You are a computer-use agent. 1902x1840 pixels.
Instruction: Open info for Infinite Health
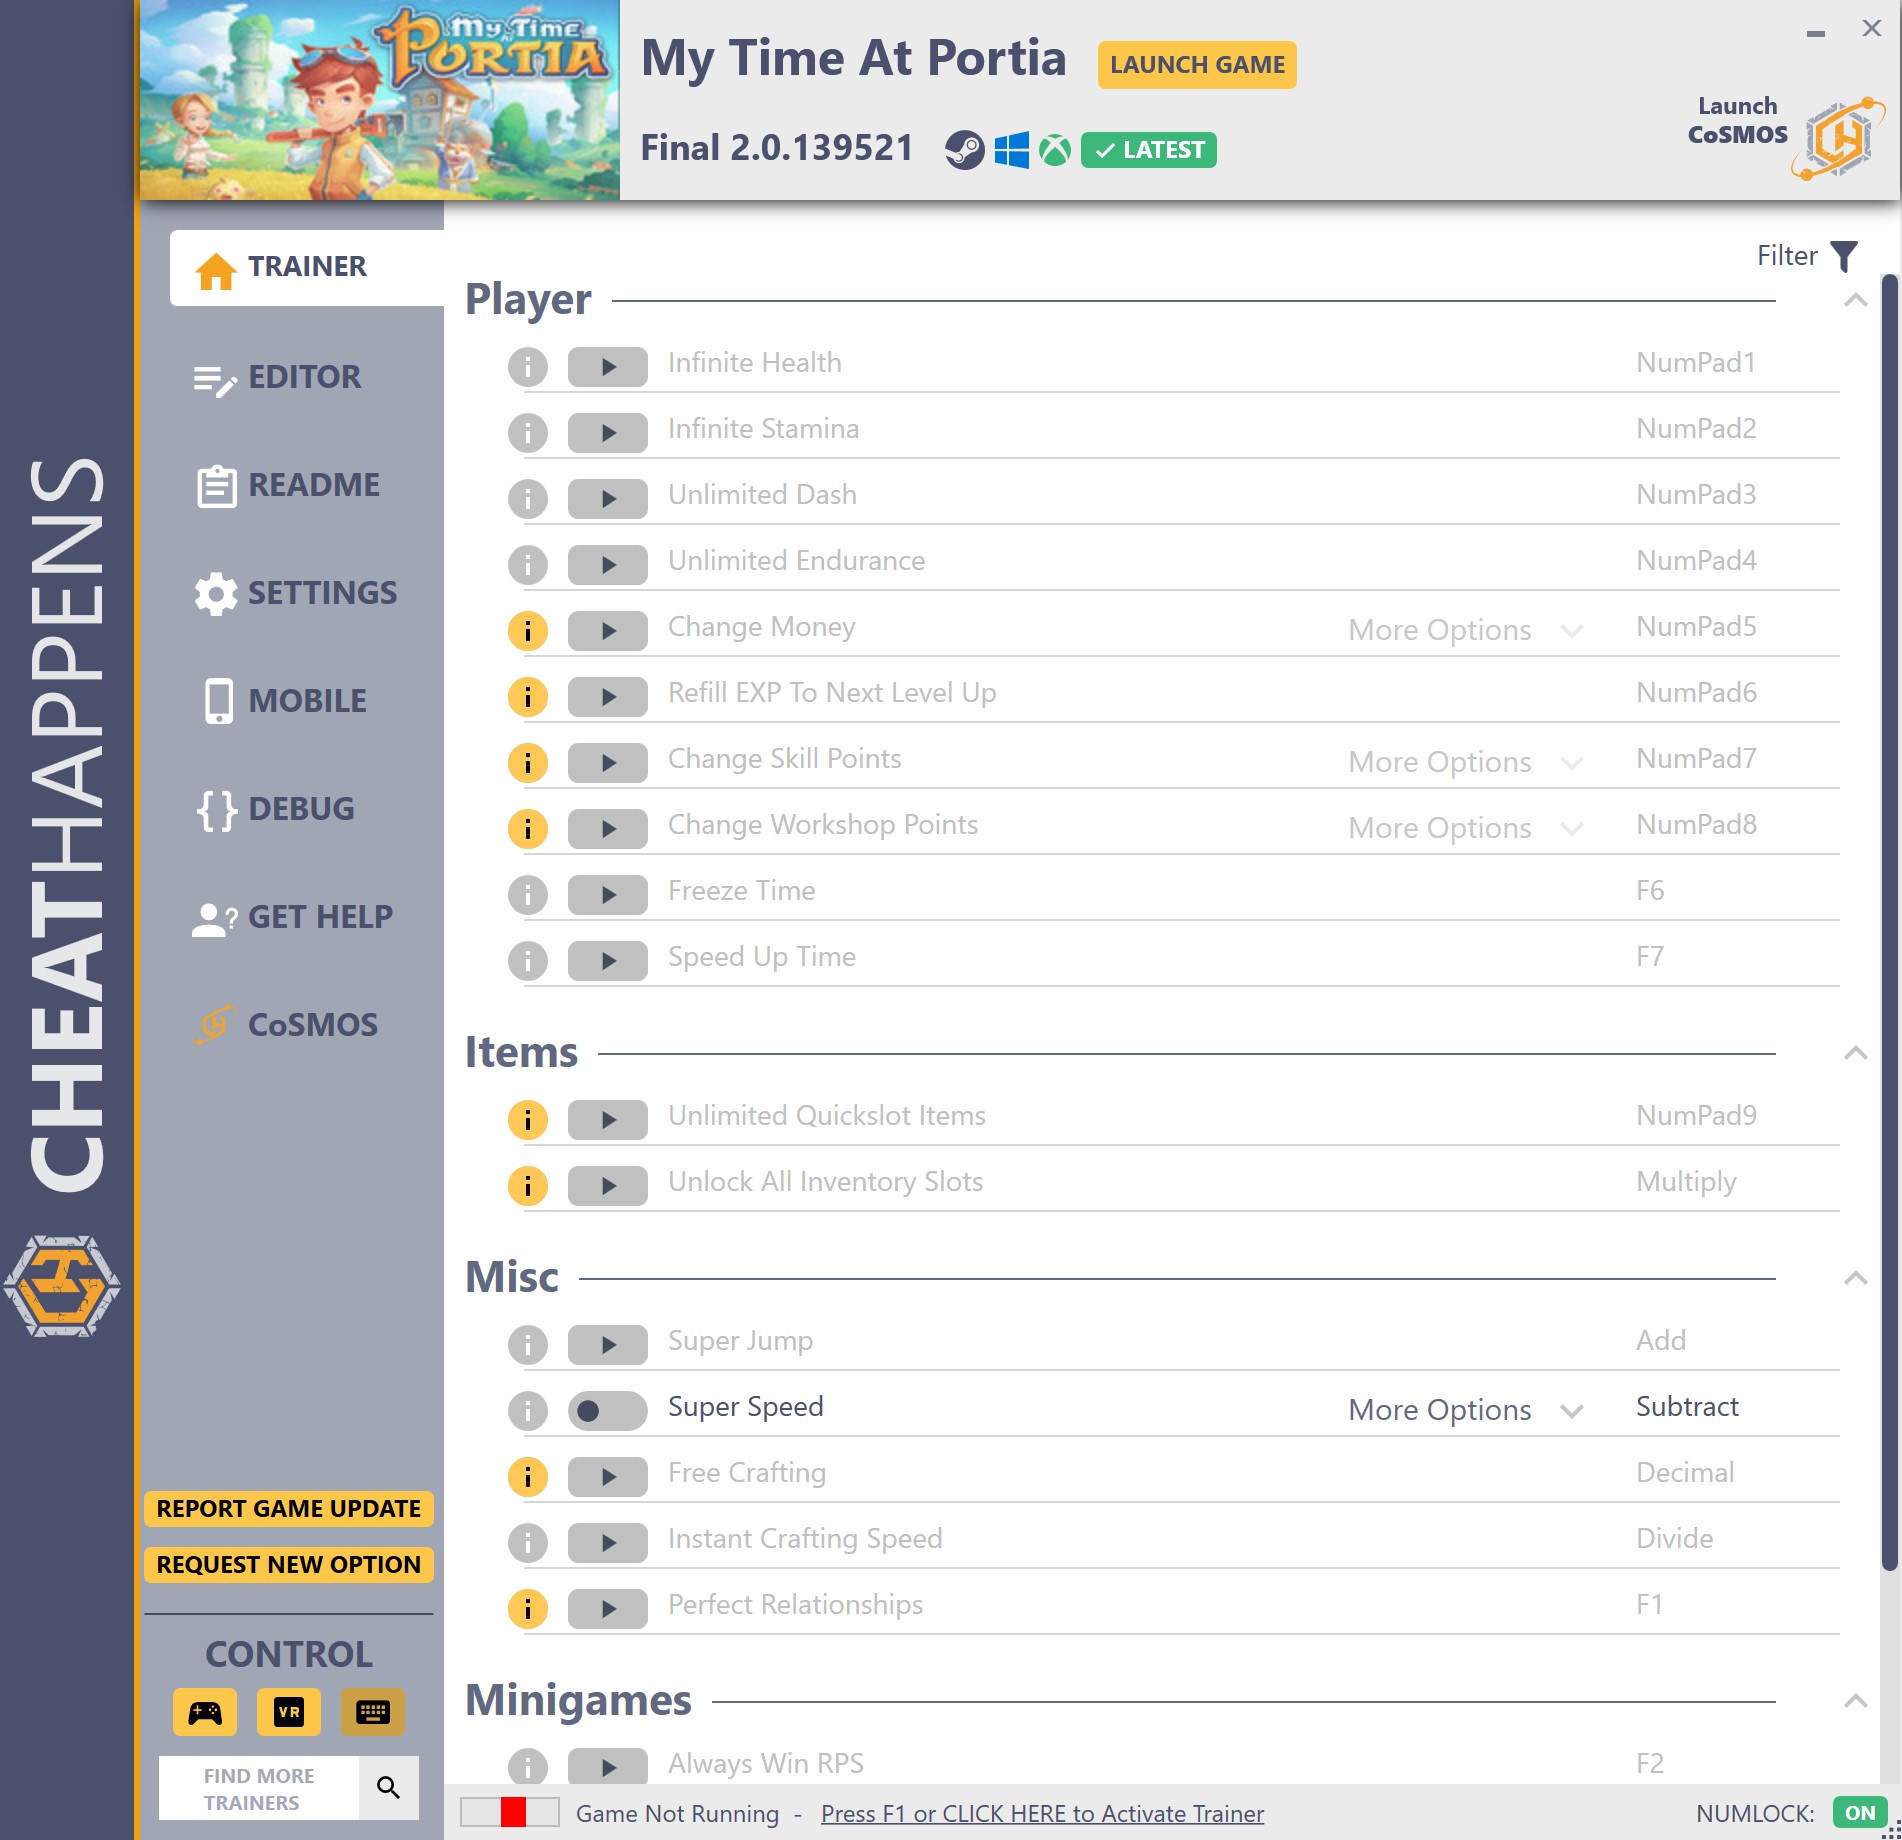[528, 366]
